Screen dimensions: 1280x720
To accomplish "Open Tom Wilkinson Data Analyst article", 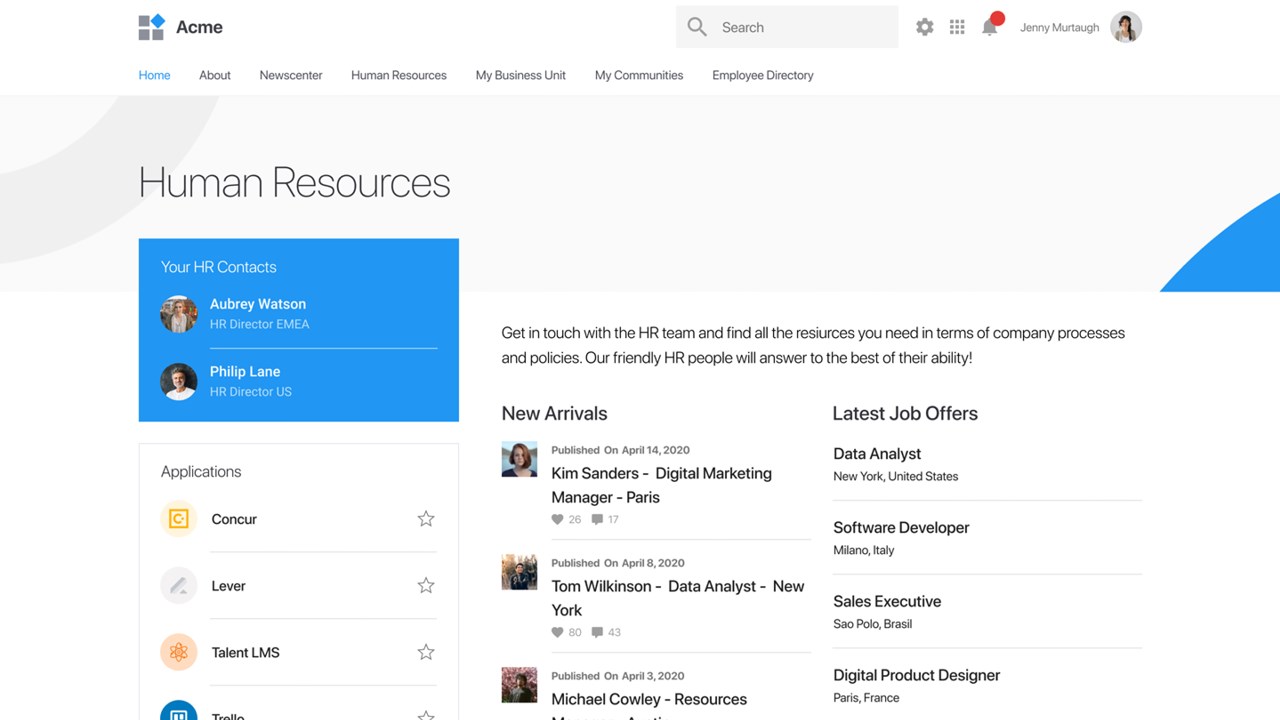I will [x=678, y=598].
